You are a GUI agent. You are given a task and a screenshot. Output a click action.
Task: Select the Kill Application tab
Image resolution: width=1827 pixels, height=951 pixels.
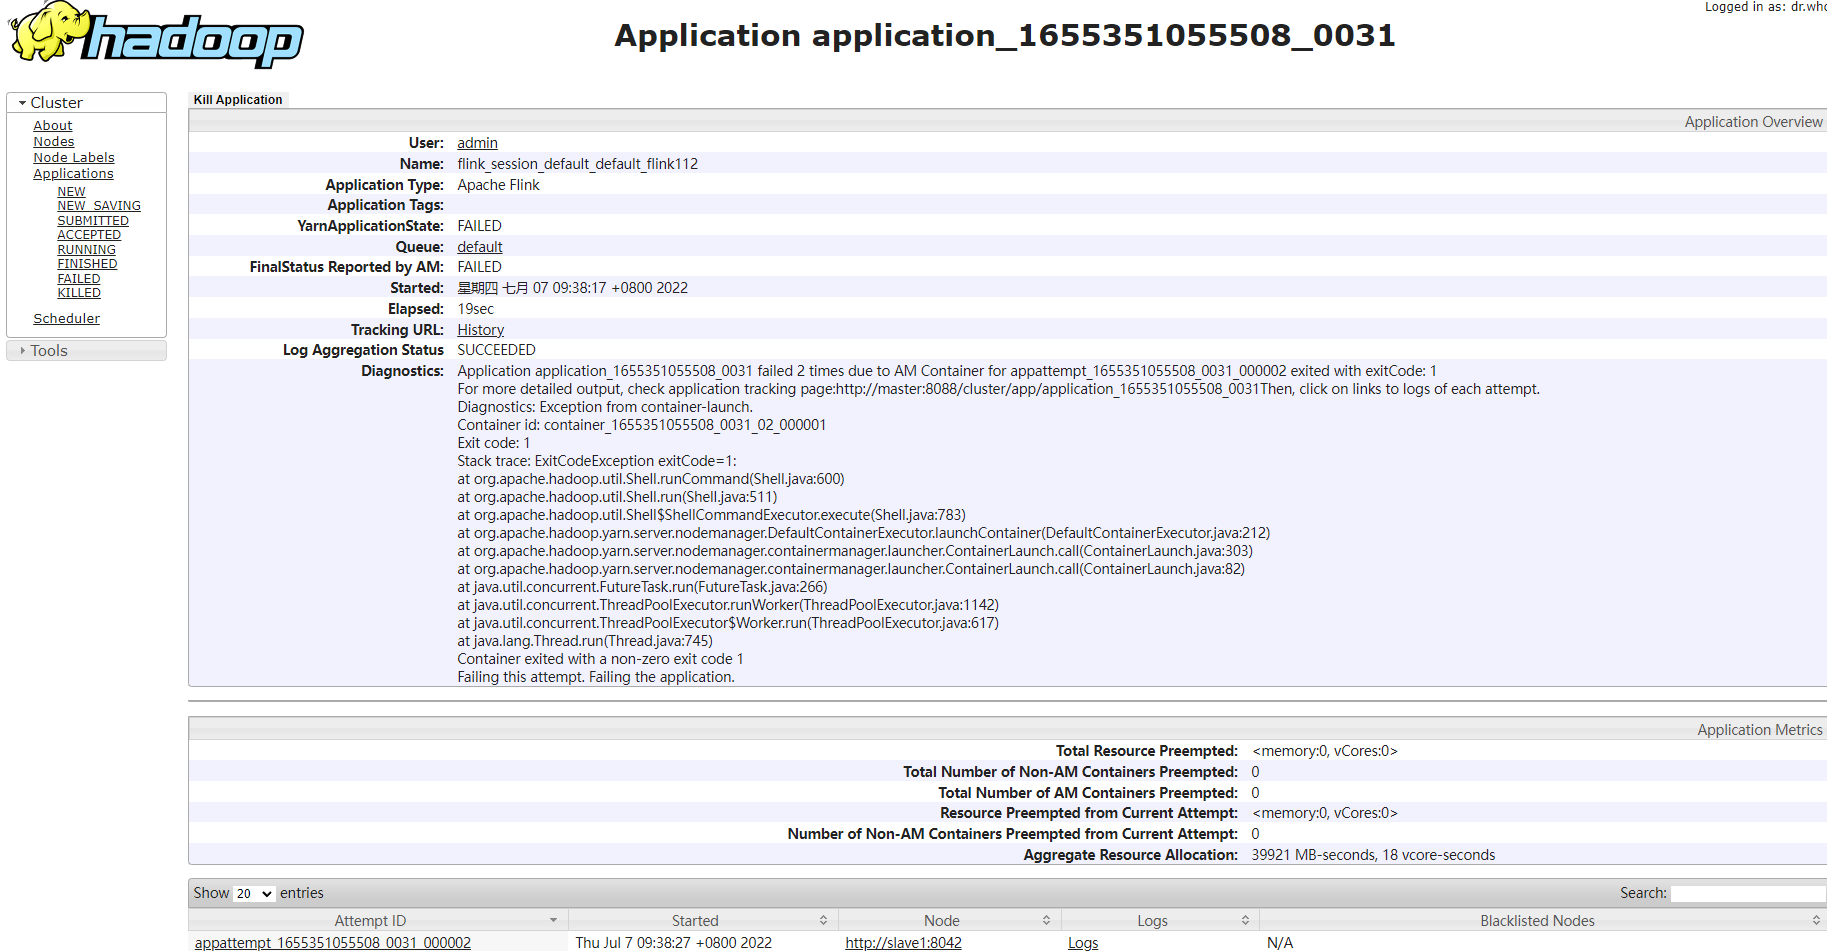pyautogui.click(x=237, y=99)
